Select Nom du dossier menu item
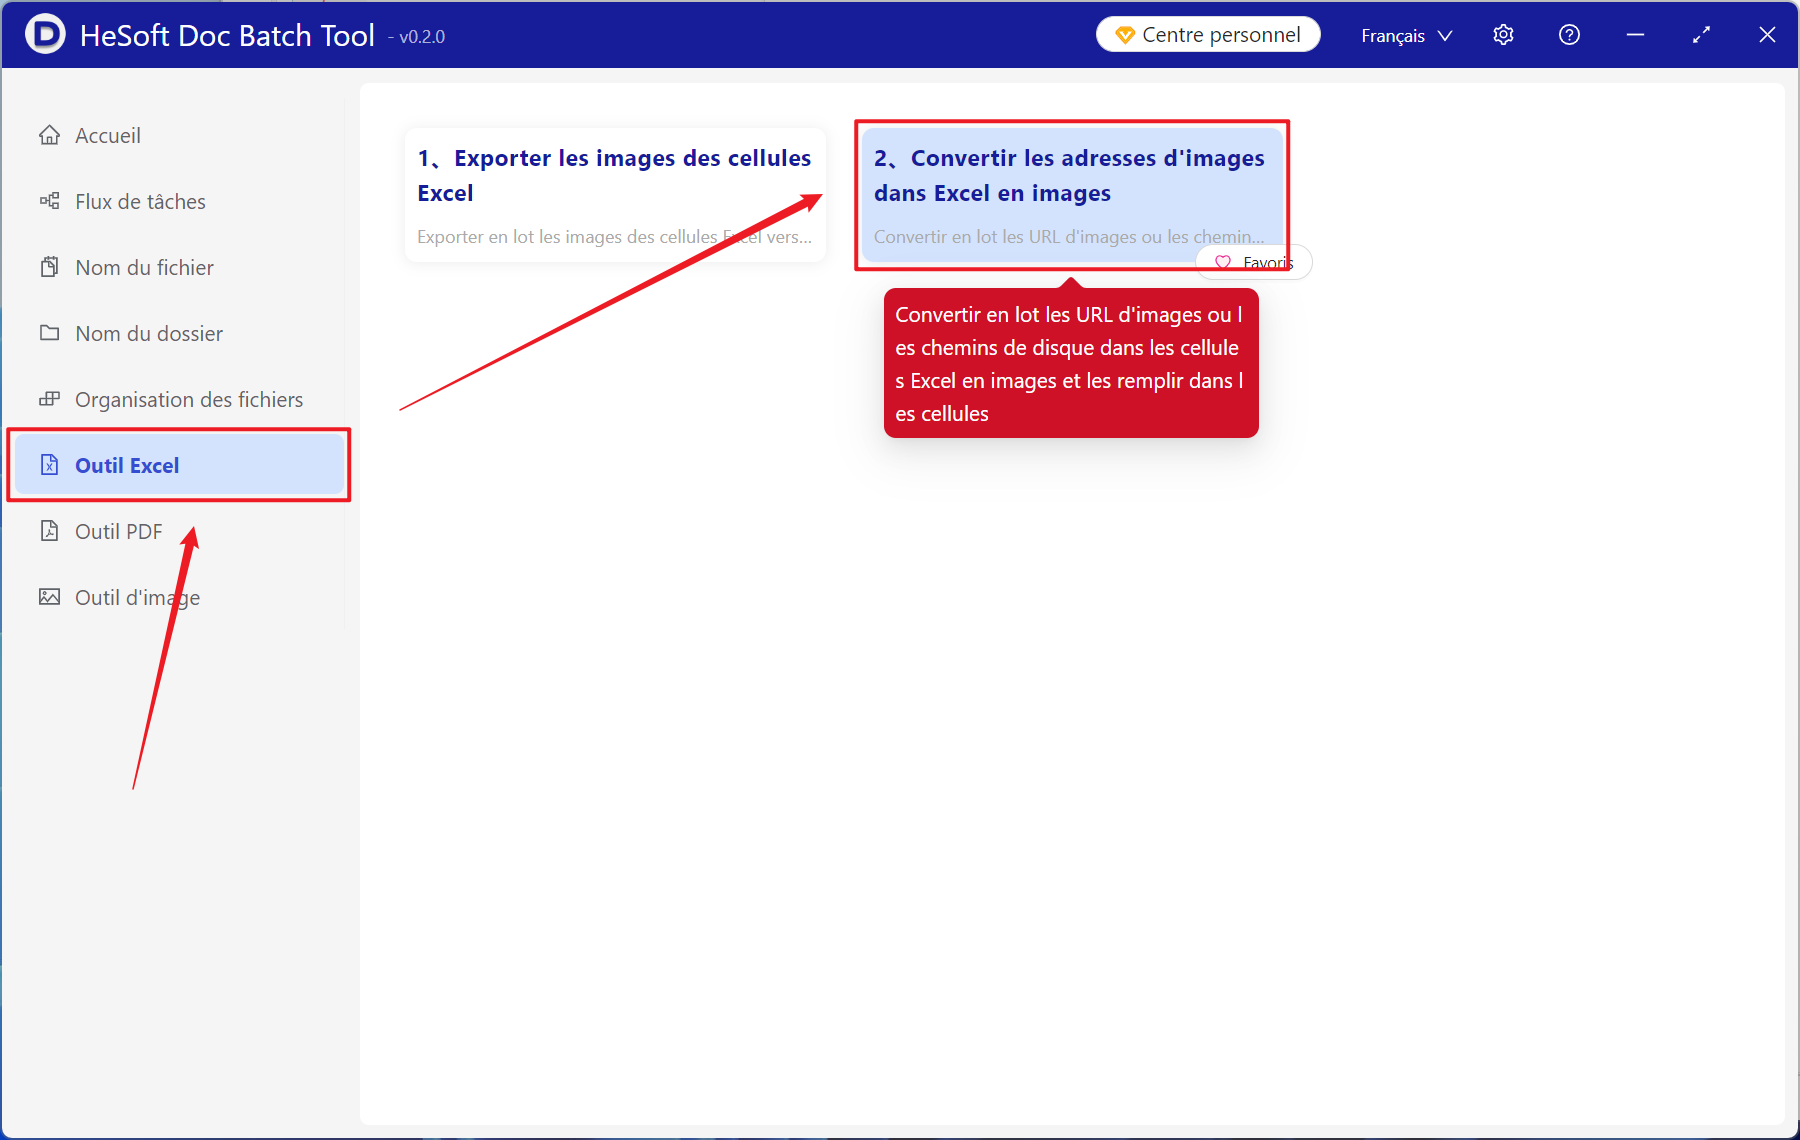The width and height of the screenshot is (1800, 1140). 178,333
